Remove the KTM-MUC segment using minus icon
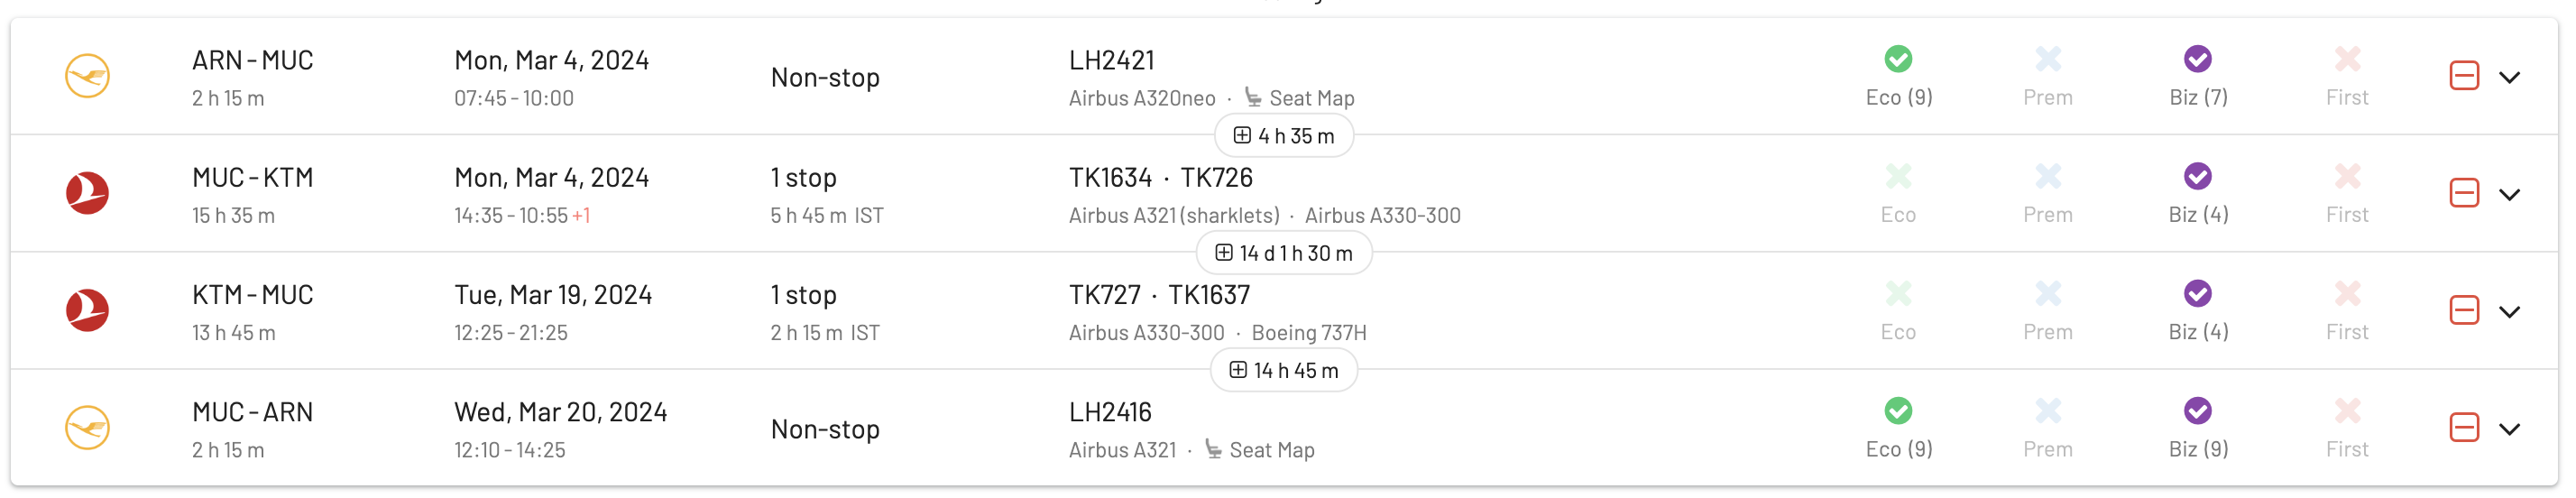Viewport: 2576px width, 498px height. (x=2463, y=310)
